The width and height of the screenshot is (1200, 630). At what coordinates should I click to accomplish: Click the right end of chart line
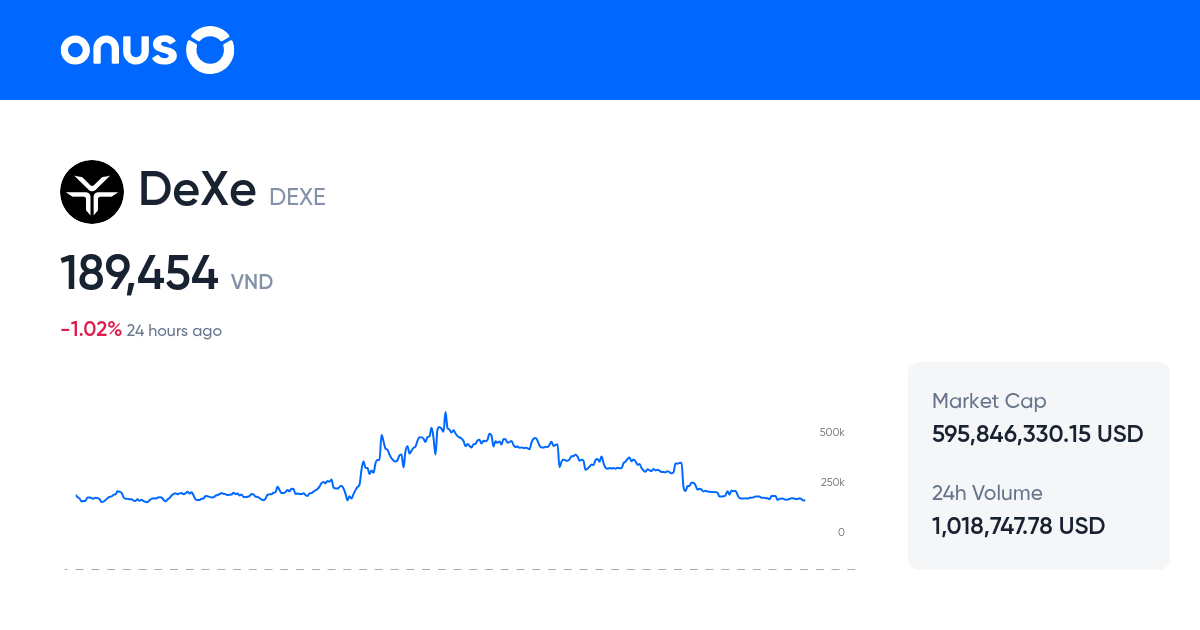[803, 500]
